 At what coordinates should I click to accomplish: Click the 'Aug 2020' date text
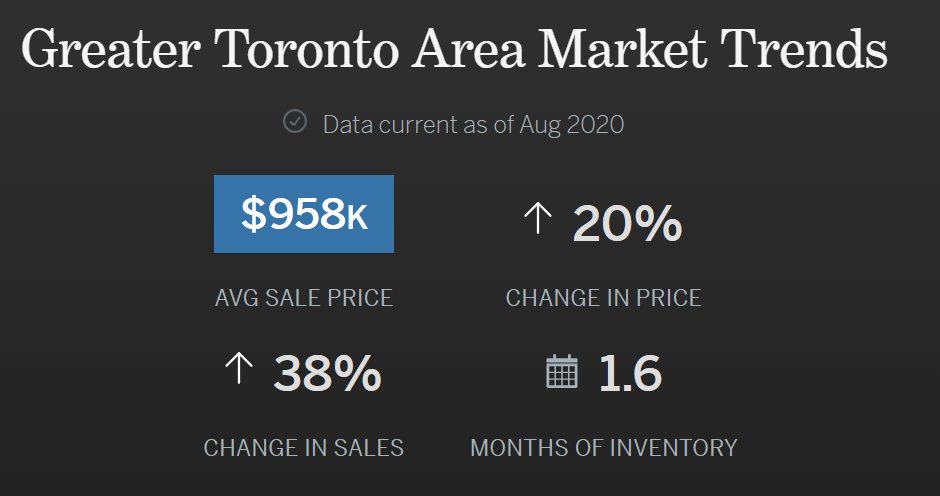point(572,125)
